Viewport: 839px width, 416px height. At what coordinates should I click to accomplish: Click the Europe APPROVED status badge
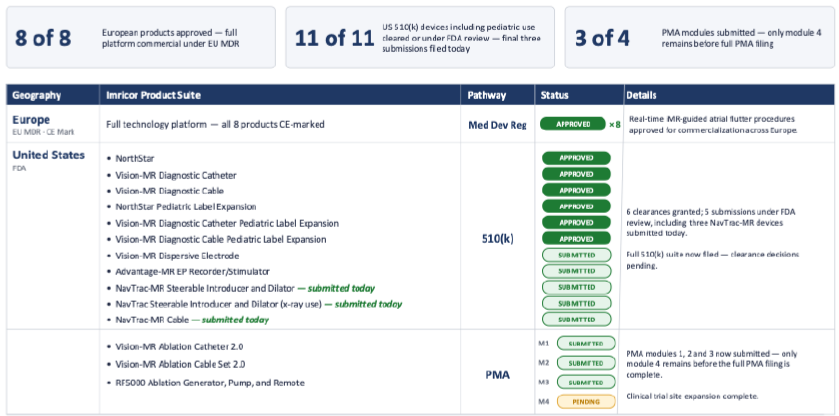(573, 124)
